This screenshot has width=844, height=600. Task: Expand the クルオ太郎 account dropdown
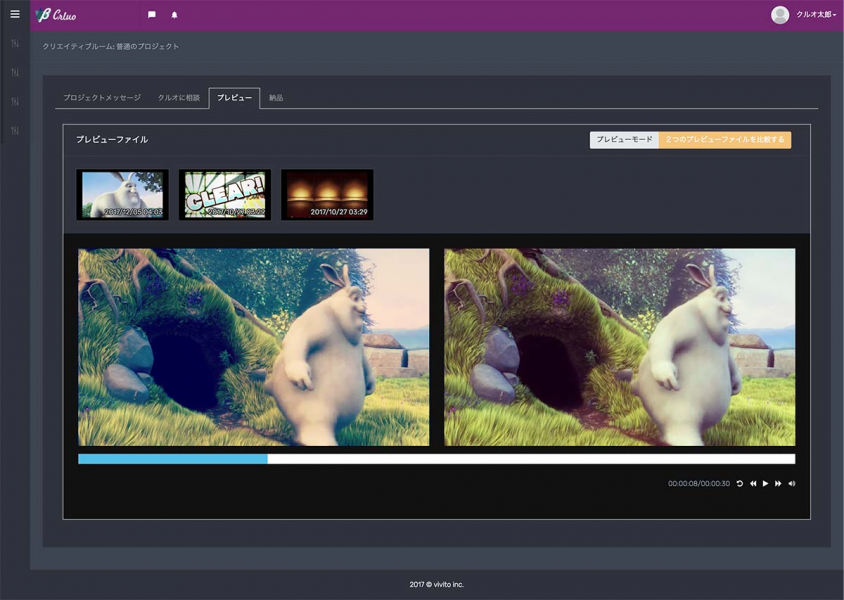click(816, 15)
